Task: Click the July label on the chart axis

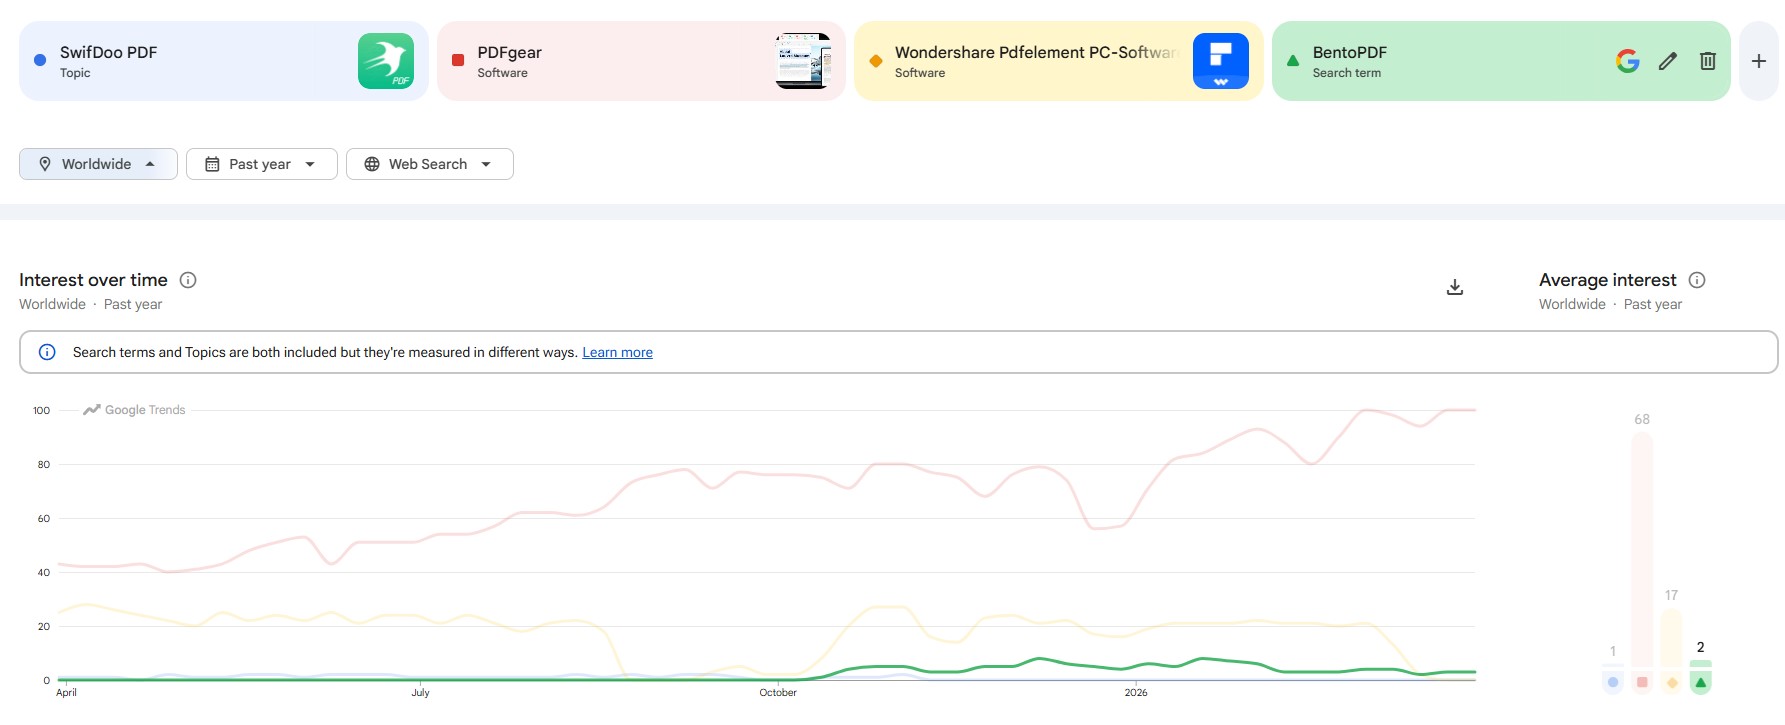Action: pyautogui.click(x=420, y=693)
